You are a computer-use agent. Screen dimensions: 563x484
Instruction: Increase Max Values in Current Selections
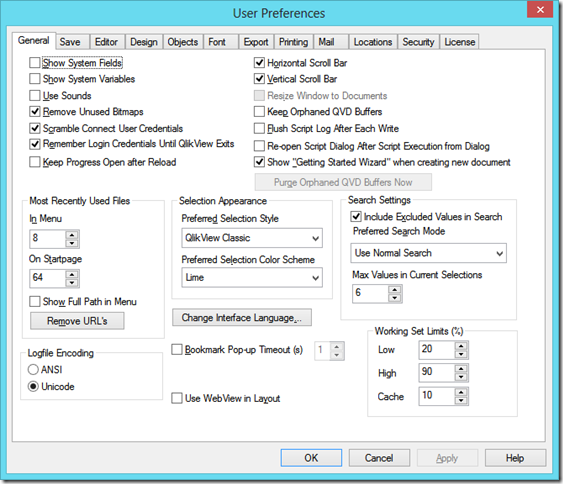pyautogui.click(x=395, y=290)
